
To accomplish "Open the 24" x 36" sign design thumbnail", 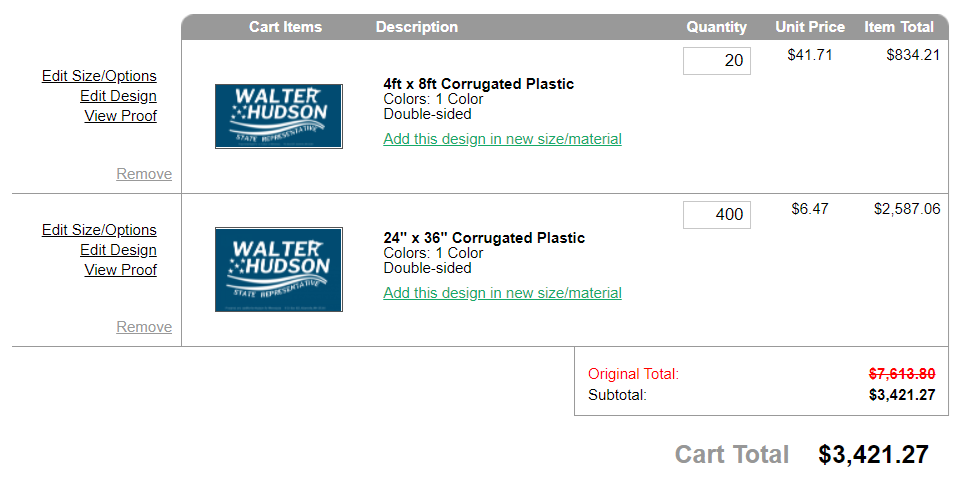I will (x=279, y=269).
